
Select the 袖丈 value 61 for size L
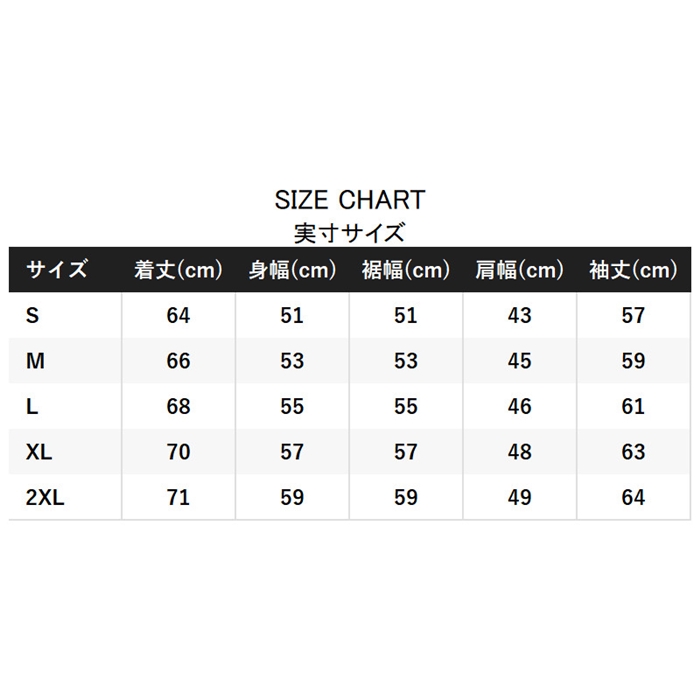[633, 407]
